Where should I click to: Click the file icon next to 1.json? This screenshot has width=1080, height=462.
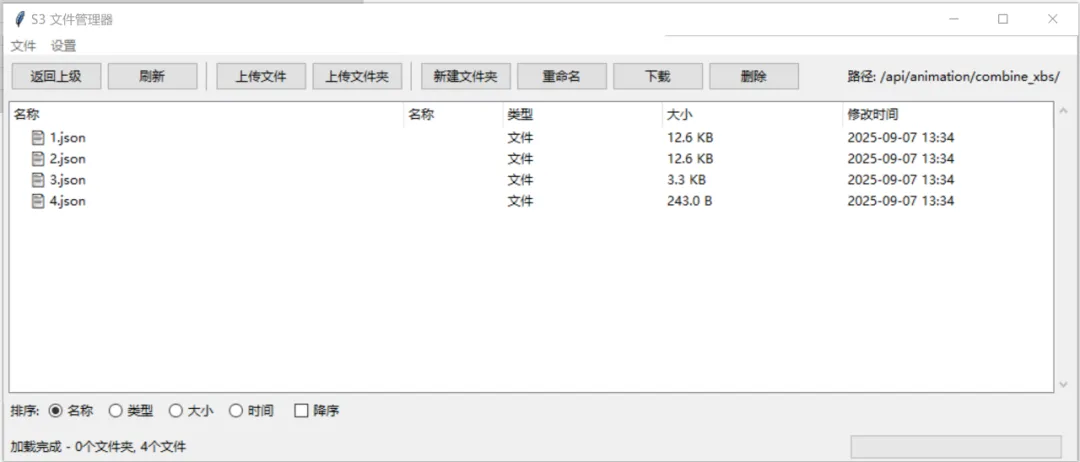click(x=38, y=138)
